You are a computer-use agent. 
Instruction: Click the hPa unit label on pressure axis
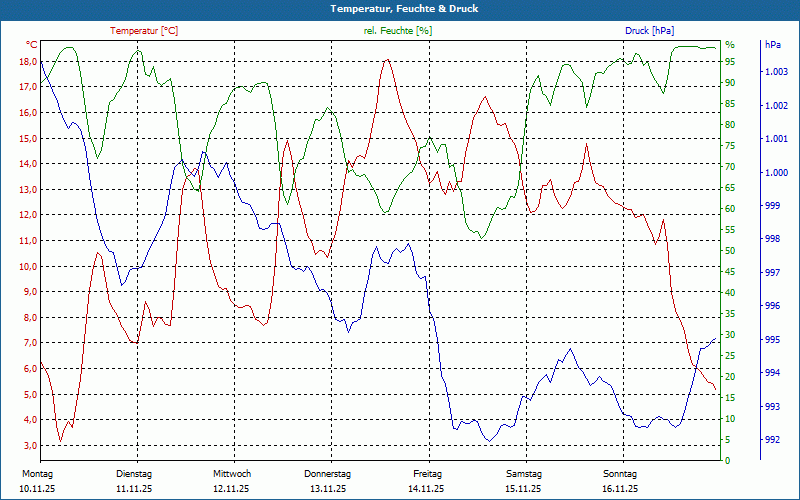click(x=773, y=45)
